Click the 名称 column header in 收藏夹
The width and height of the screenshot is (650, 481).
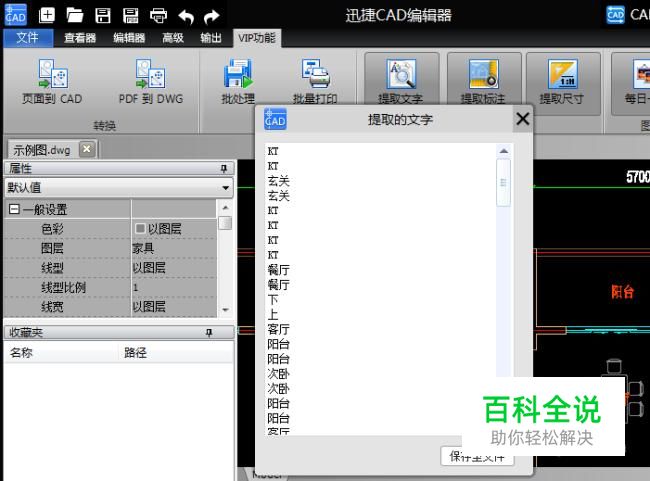(61, 352)
